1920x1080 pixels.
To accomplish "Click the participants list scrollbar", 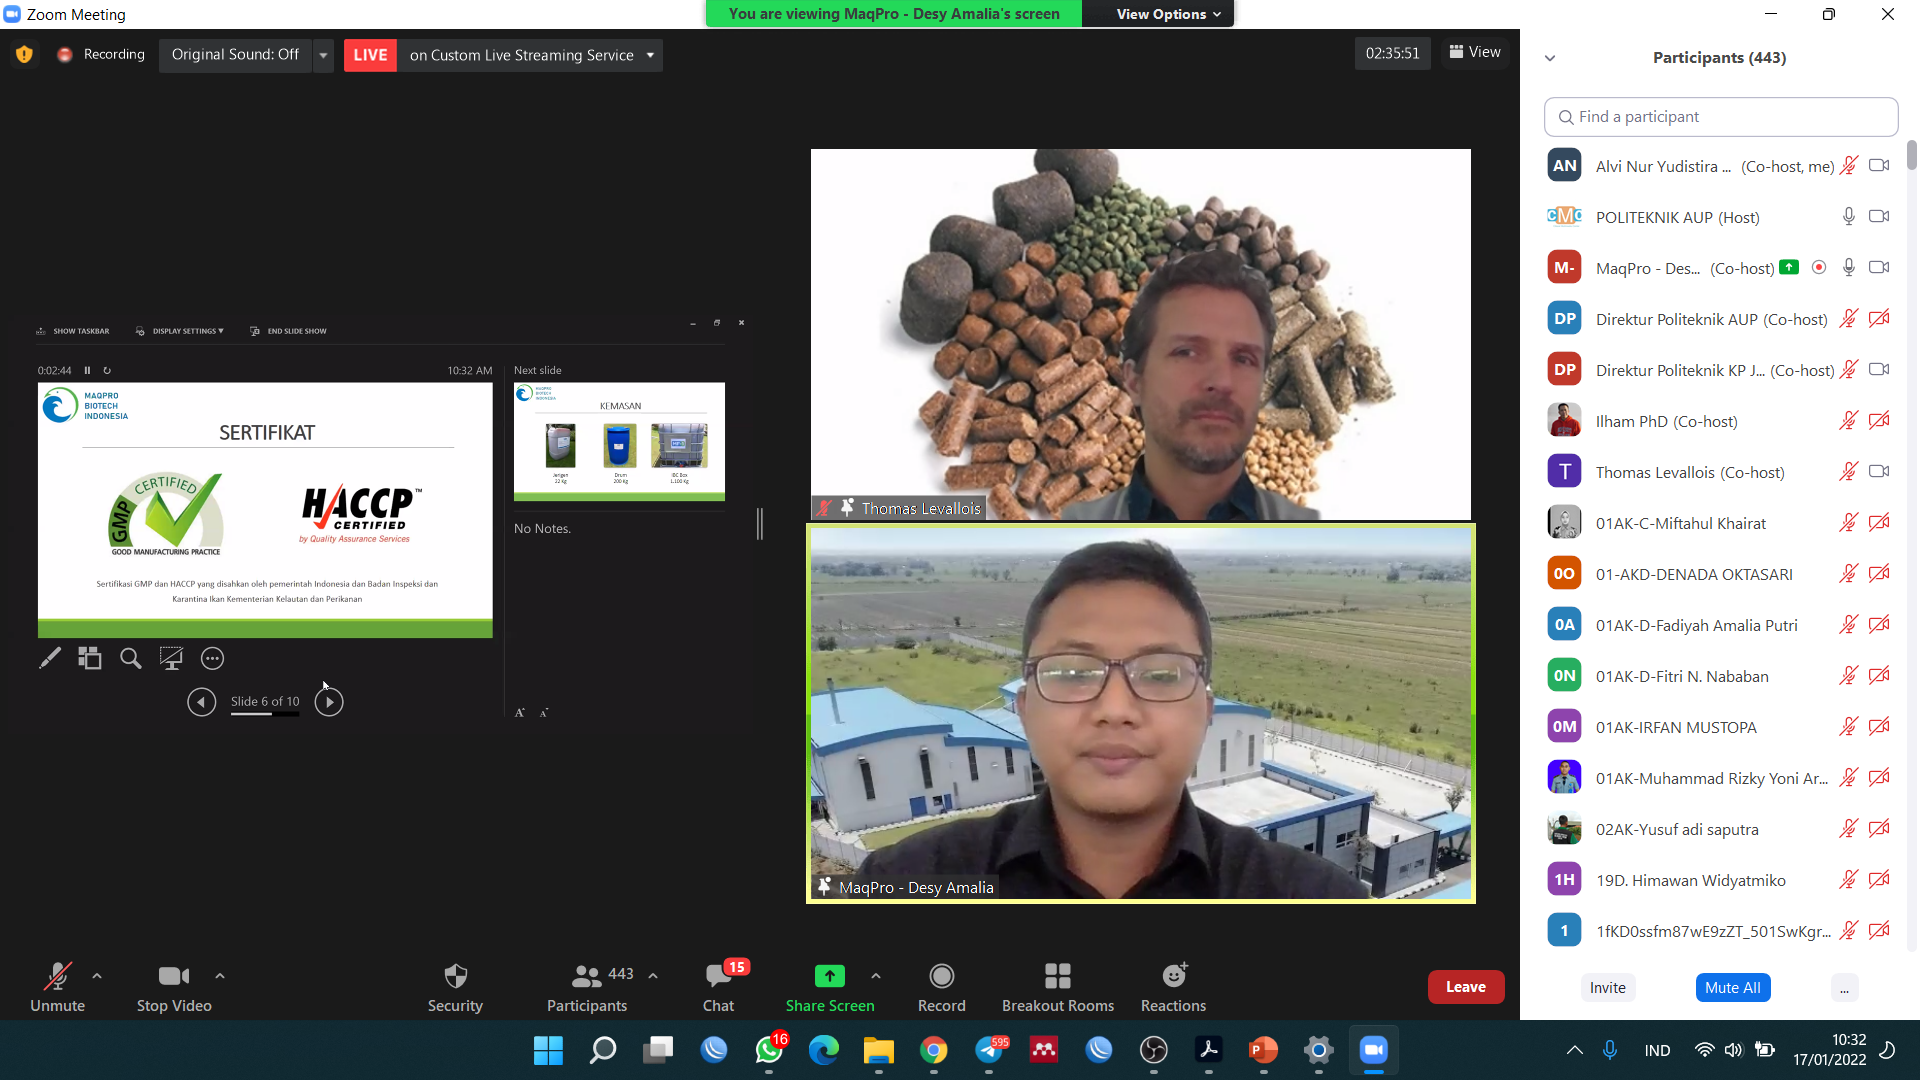I will pyautogui.click(x=1912, y=155).
